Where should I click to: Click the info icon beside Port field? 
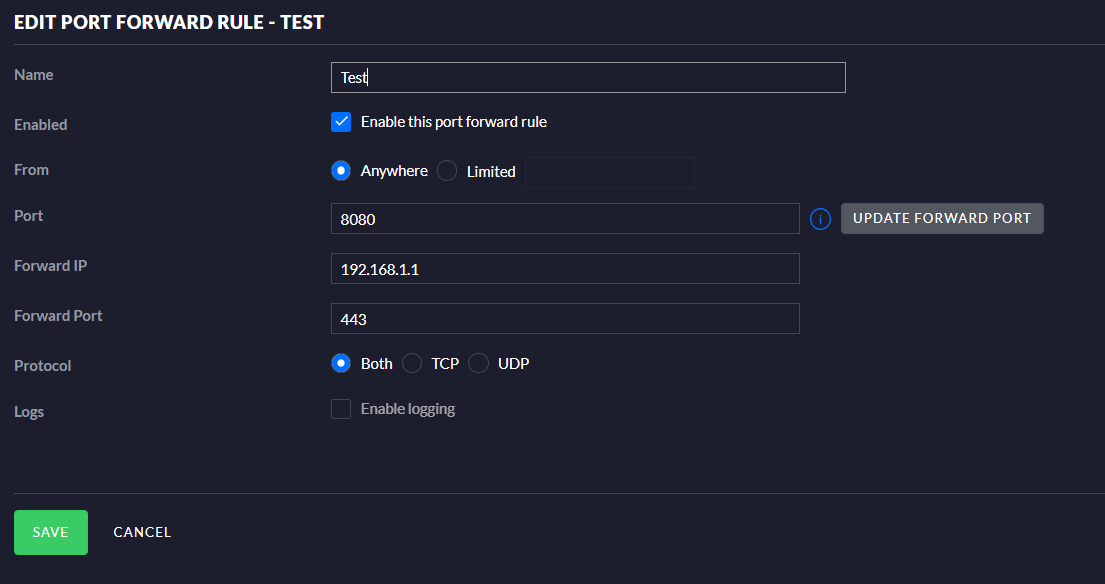point(820,219)
